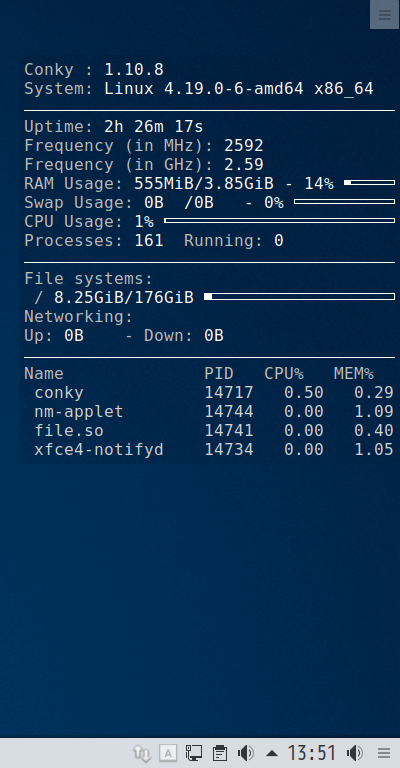Open the network connection monitor tray icon
Viewport: 400px width, 768px height.
pyautogui.click(x=194, y=753)
